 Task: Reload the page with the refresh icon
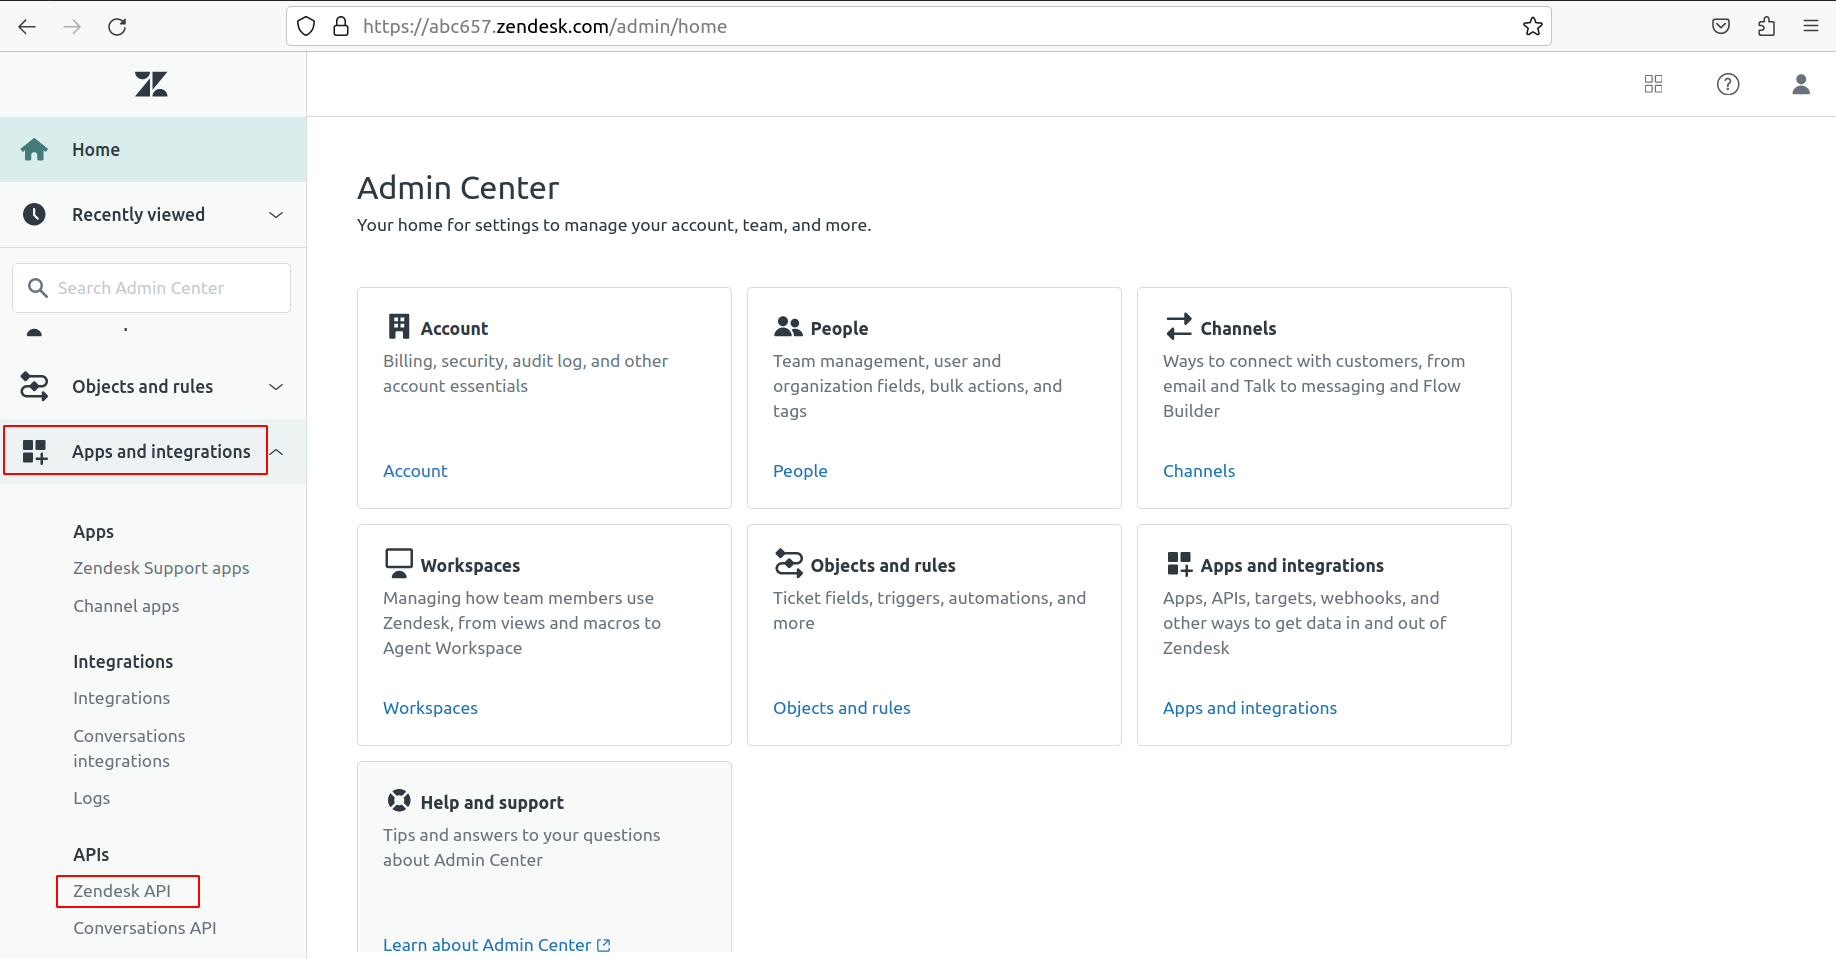[x=117, y=27]
